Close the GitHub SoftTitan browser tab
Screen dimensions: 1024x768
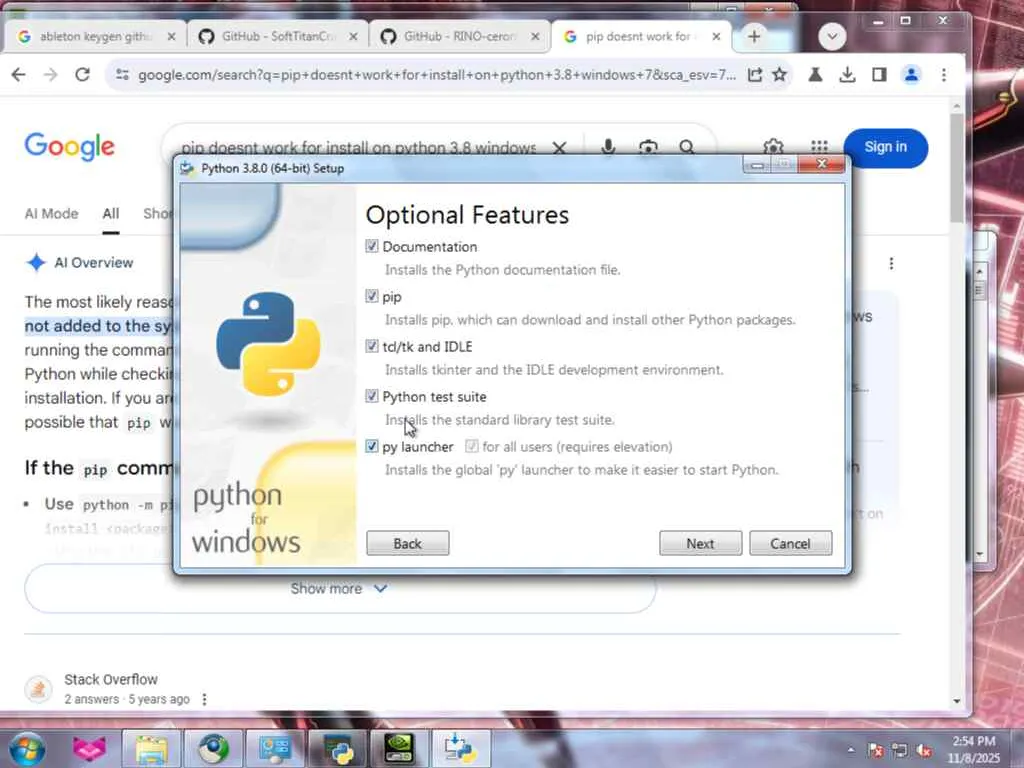353,37
